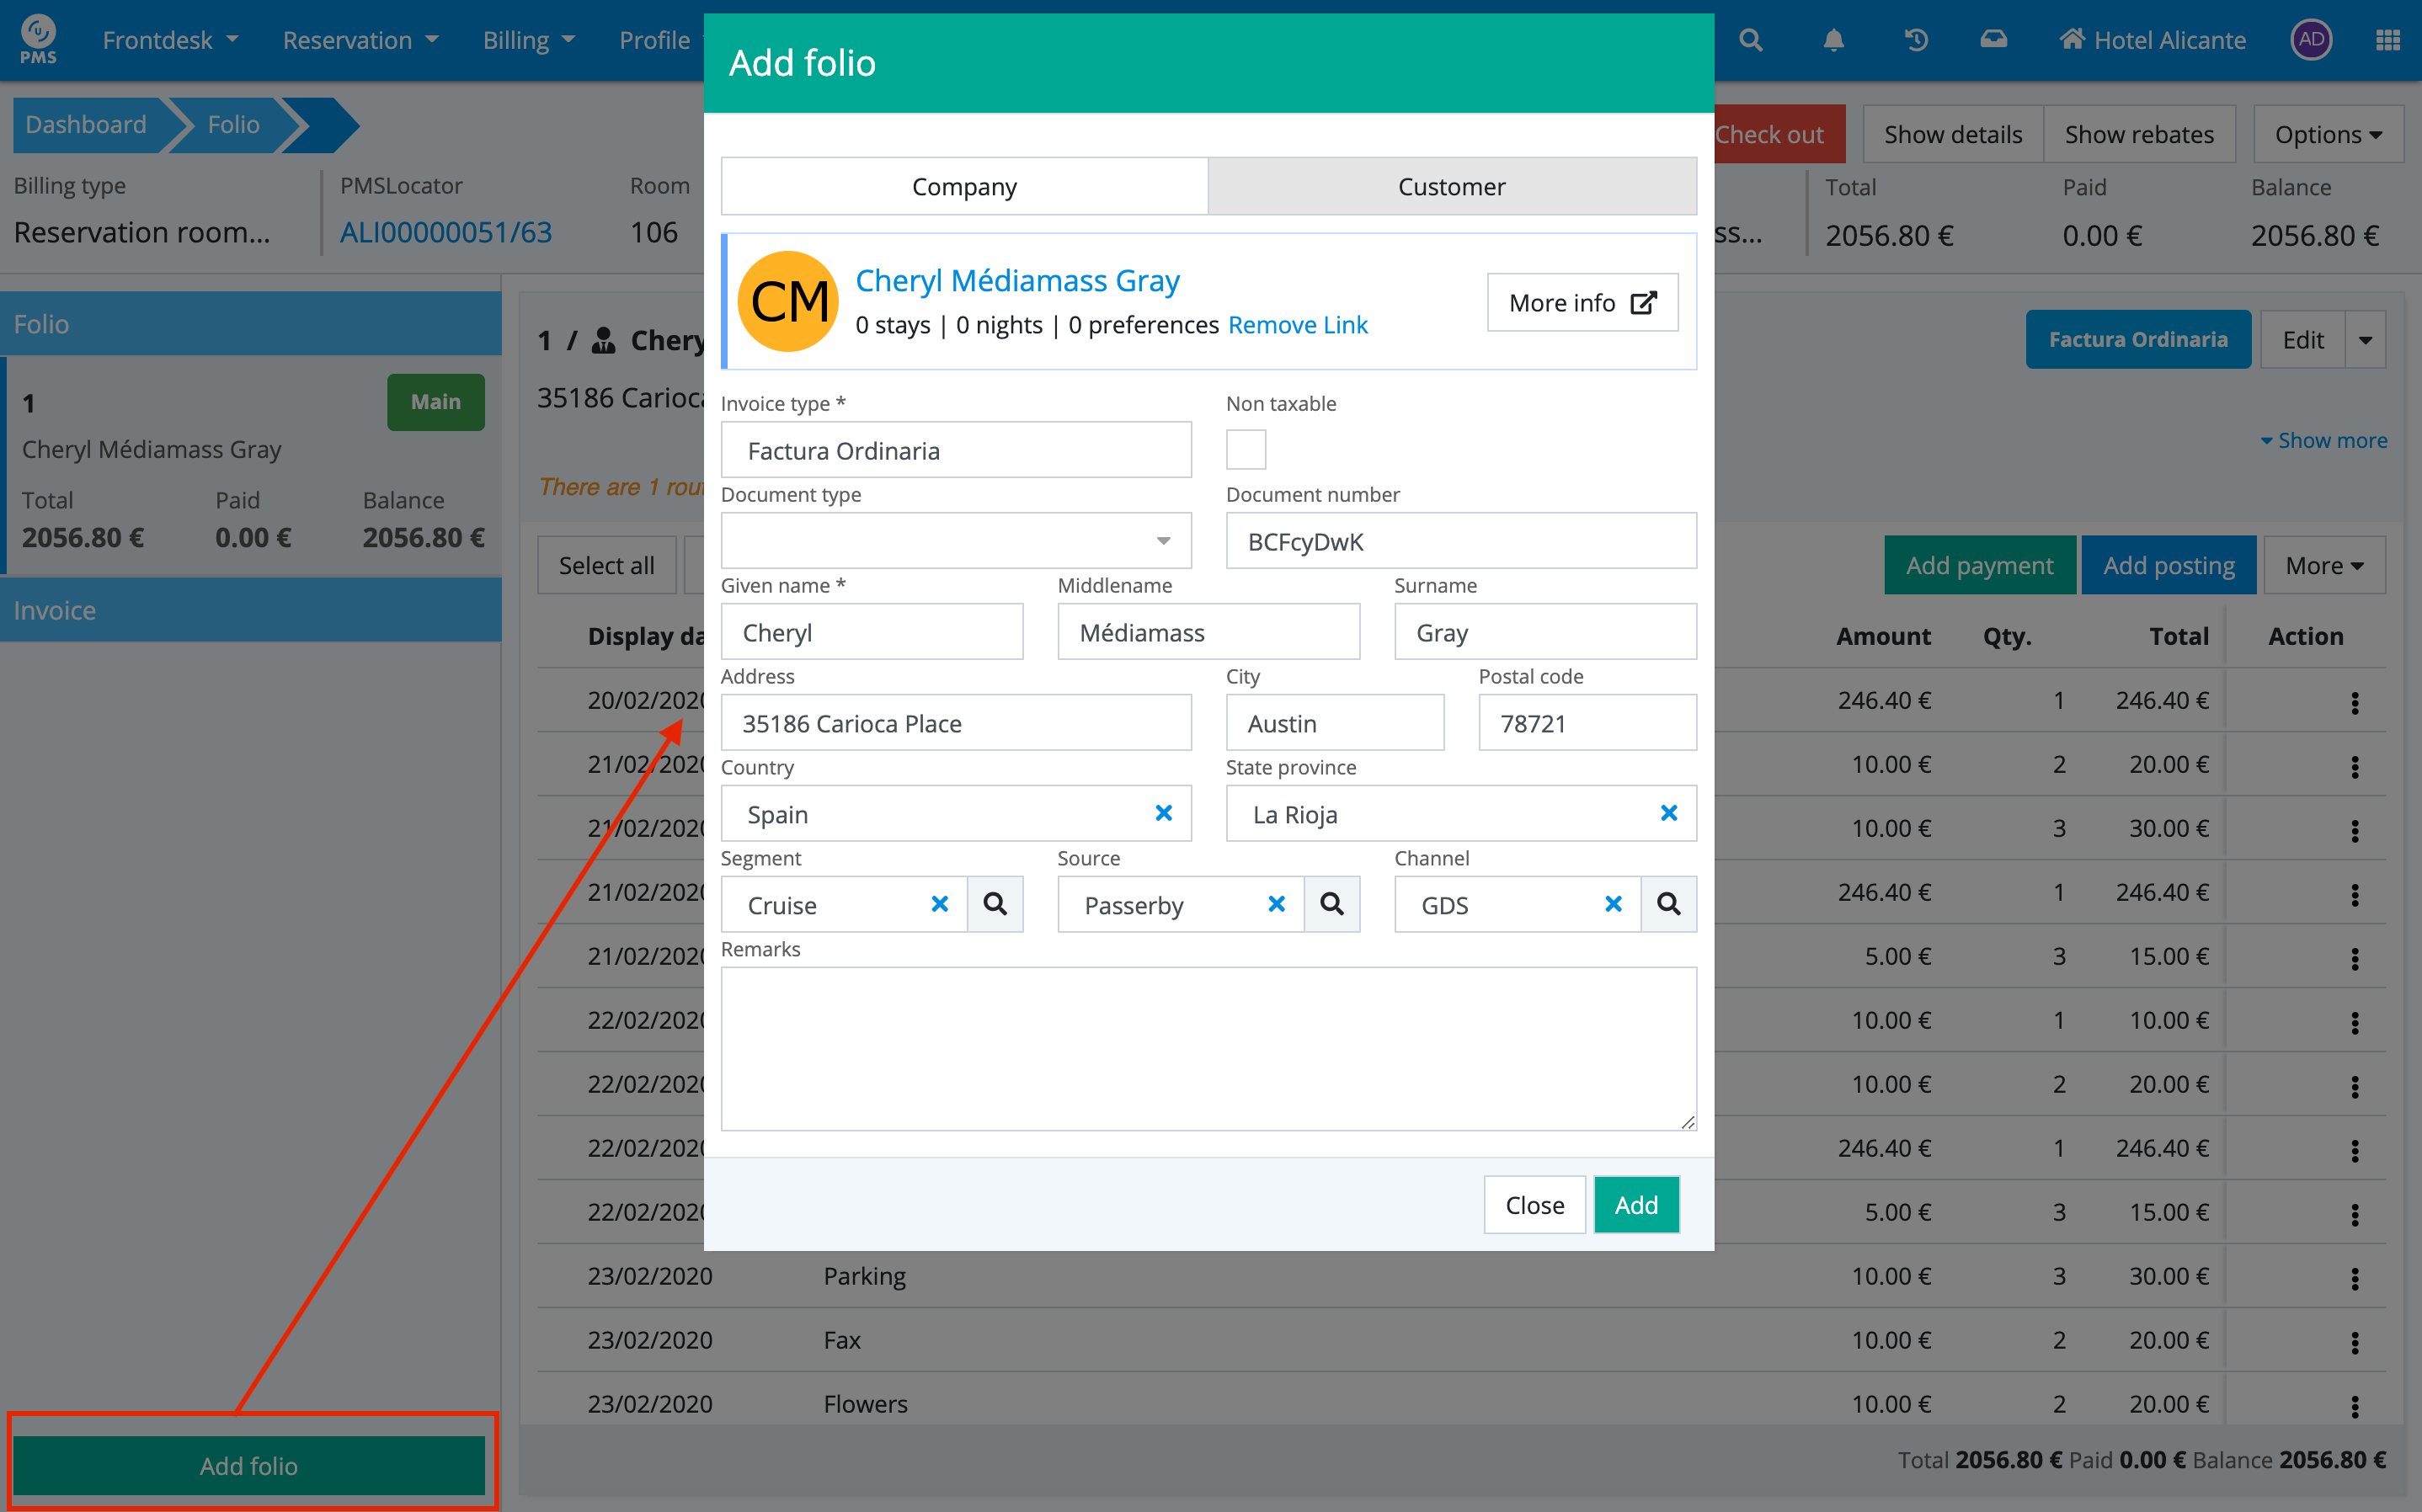Clear the Spain country selection
Image resolution: width=2422 pixels, height=1512 pixels.
pos(1163,813)
